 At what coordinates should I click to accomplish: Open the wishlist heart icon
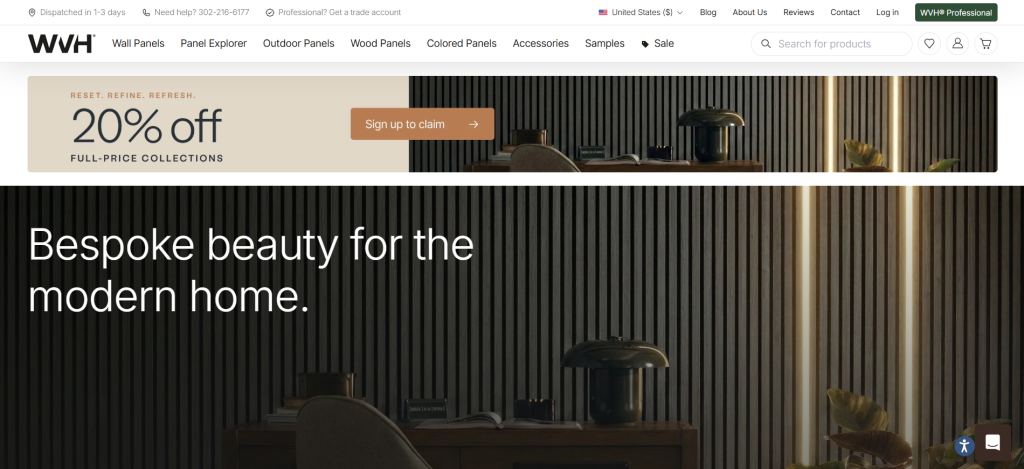coord(929,44)
